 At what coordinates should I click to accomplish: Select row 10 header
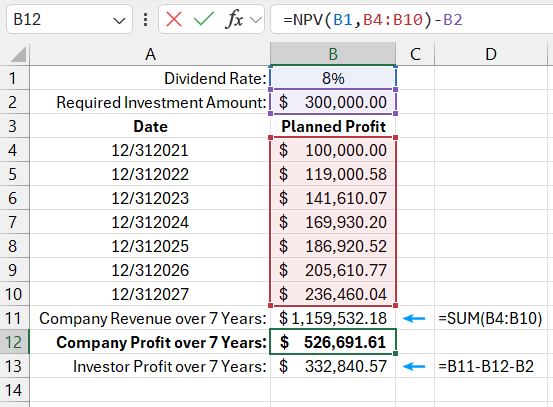click(x=14, y=294)
